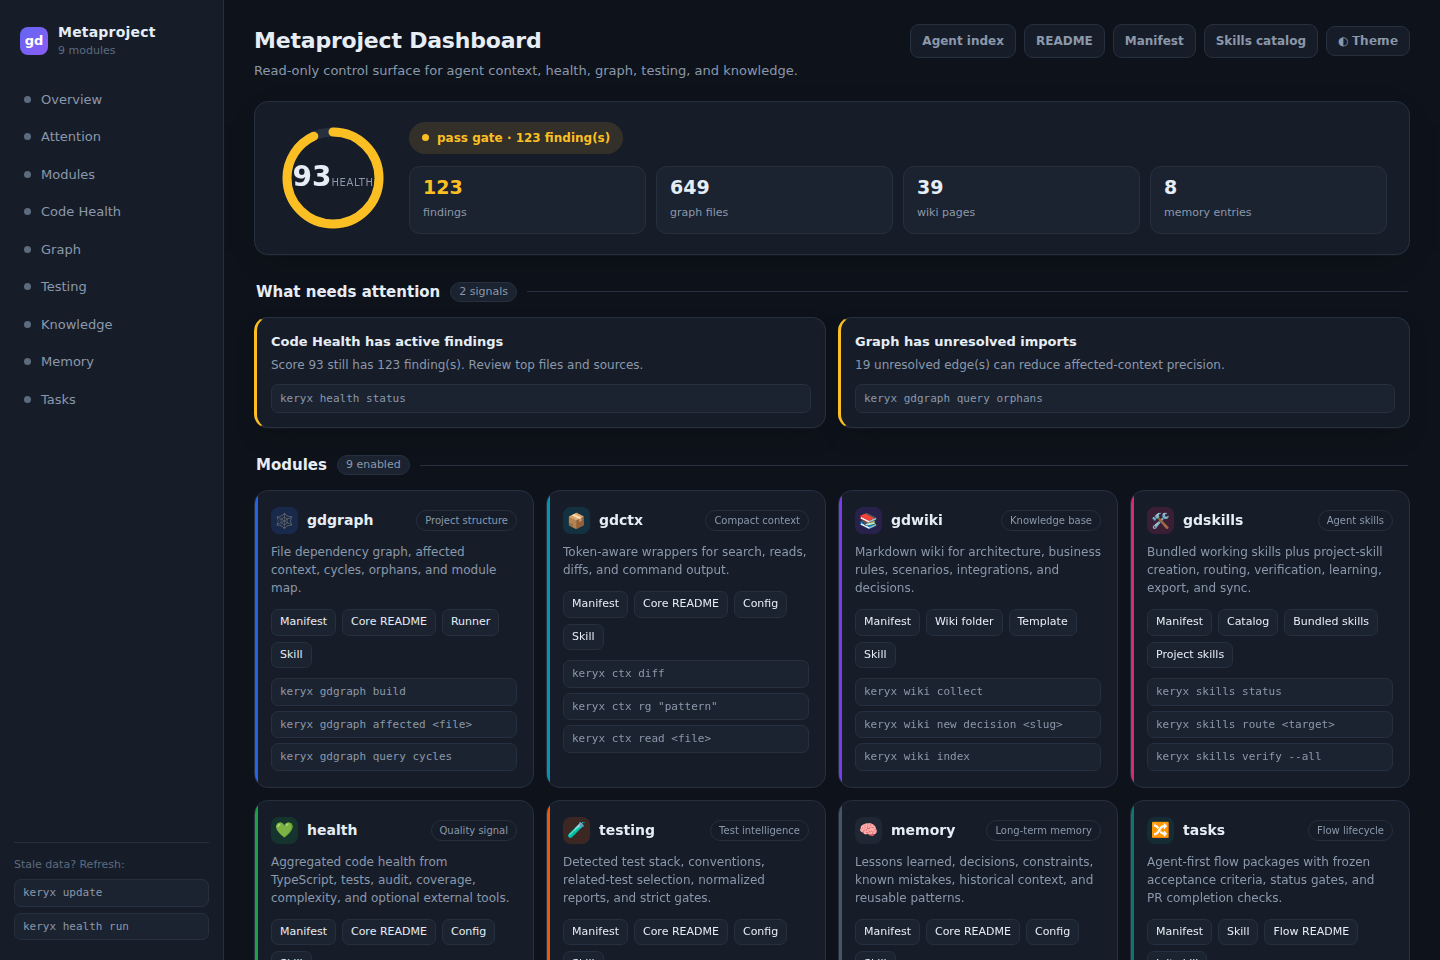Screen dimensions: 1440x960
Task: Click keryx skills verify --all command
Action: pyautogui.click(x=1270, y=757)
